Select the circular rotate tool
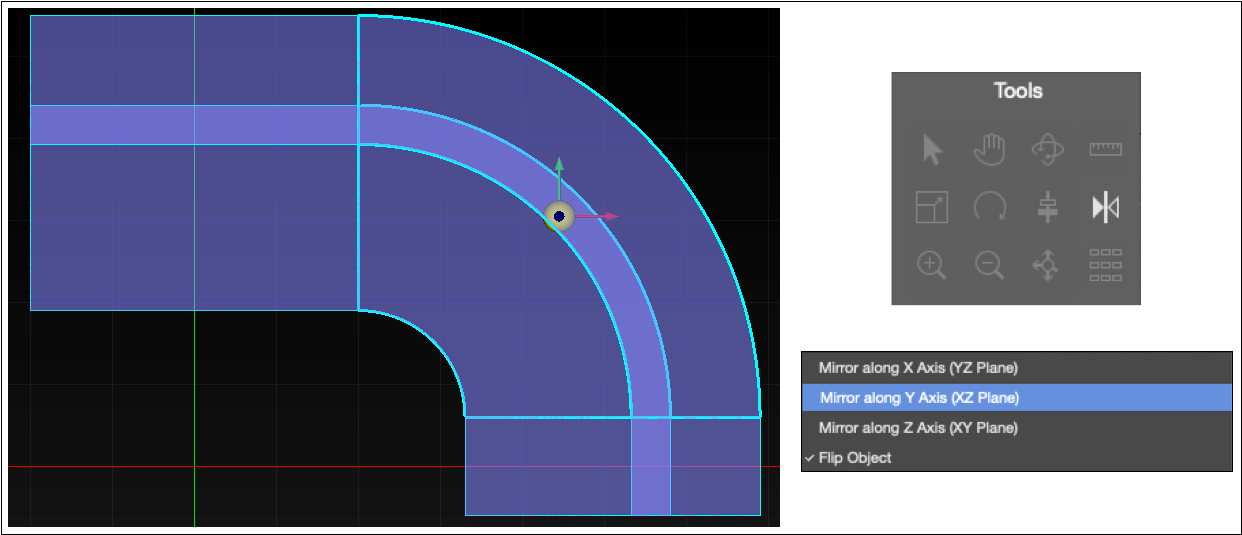The height and width of the screenshot is (535, 1242). click(989, 208)
